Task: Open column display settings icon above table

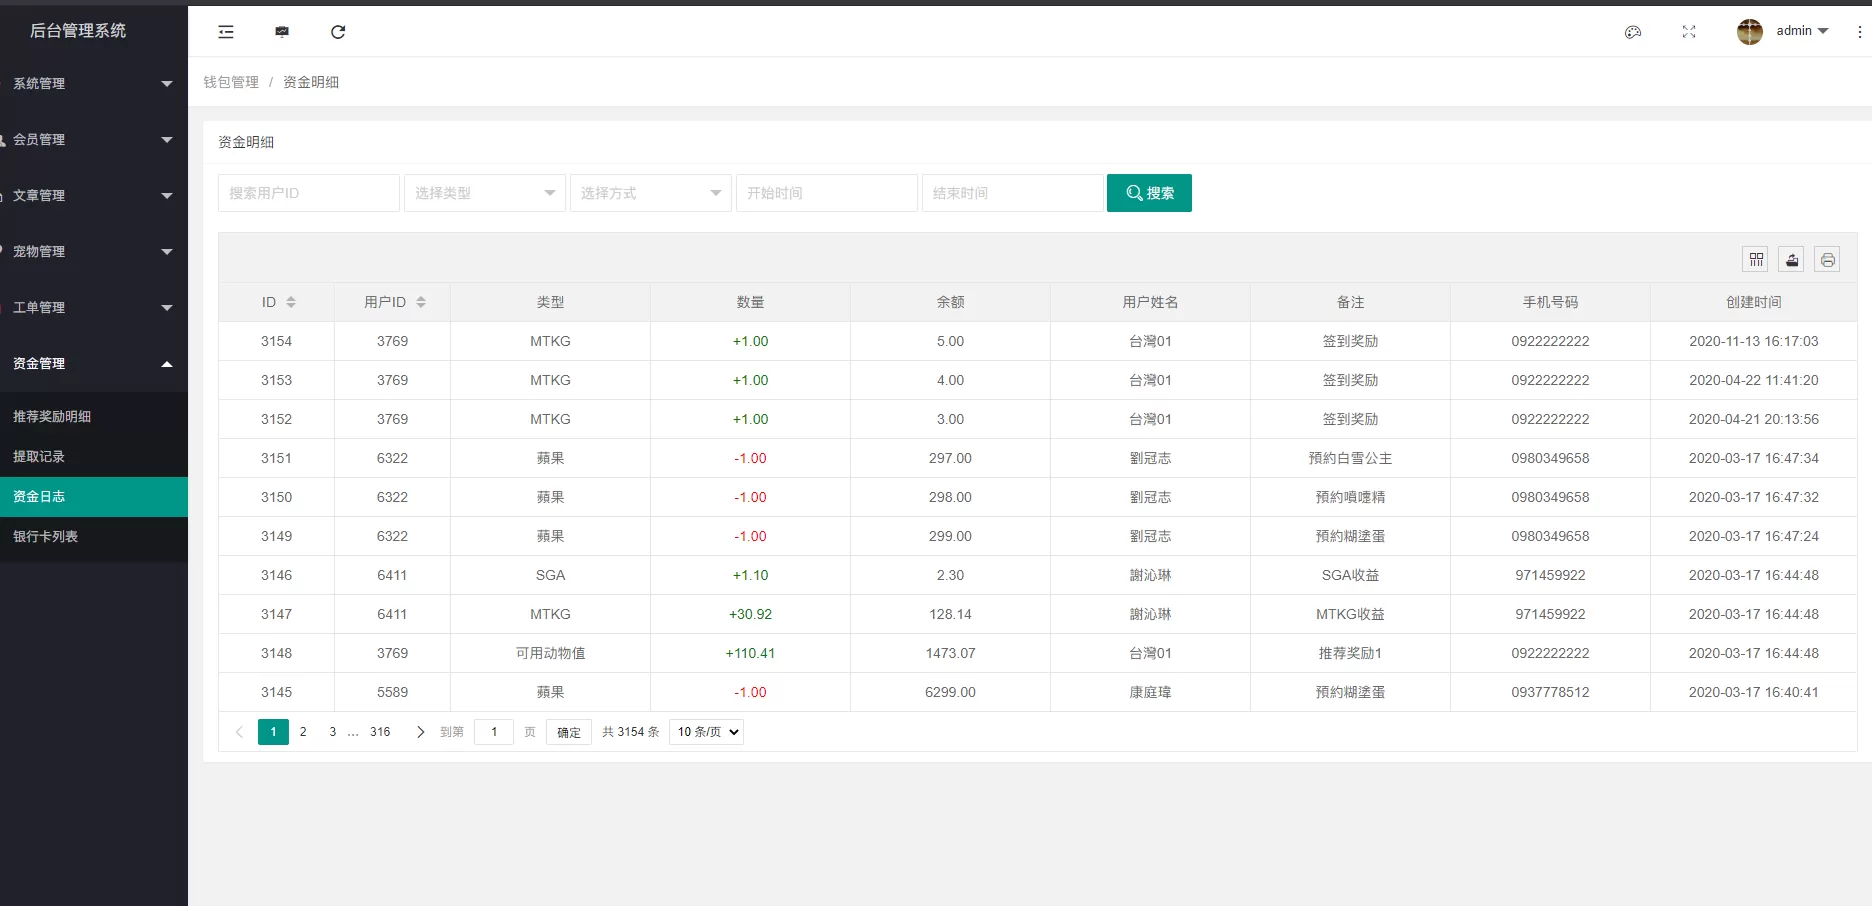Action: tap(1756, 259)
